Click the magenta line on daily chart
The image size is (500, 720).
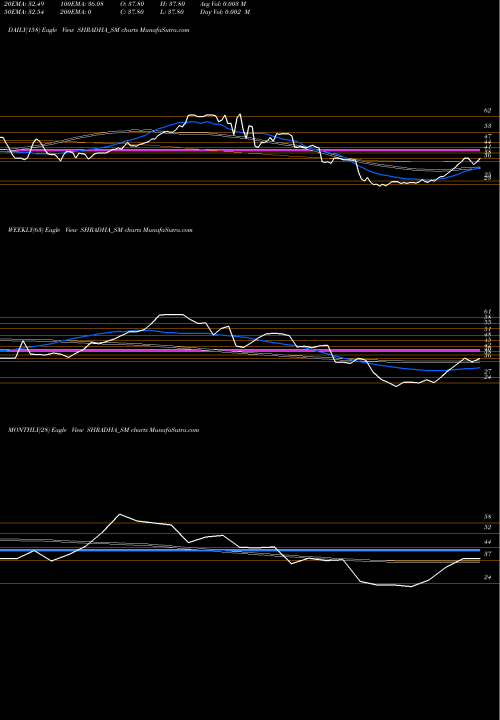pos(240,151)
